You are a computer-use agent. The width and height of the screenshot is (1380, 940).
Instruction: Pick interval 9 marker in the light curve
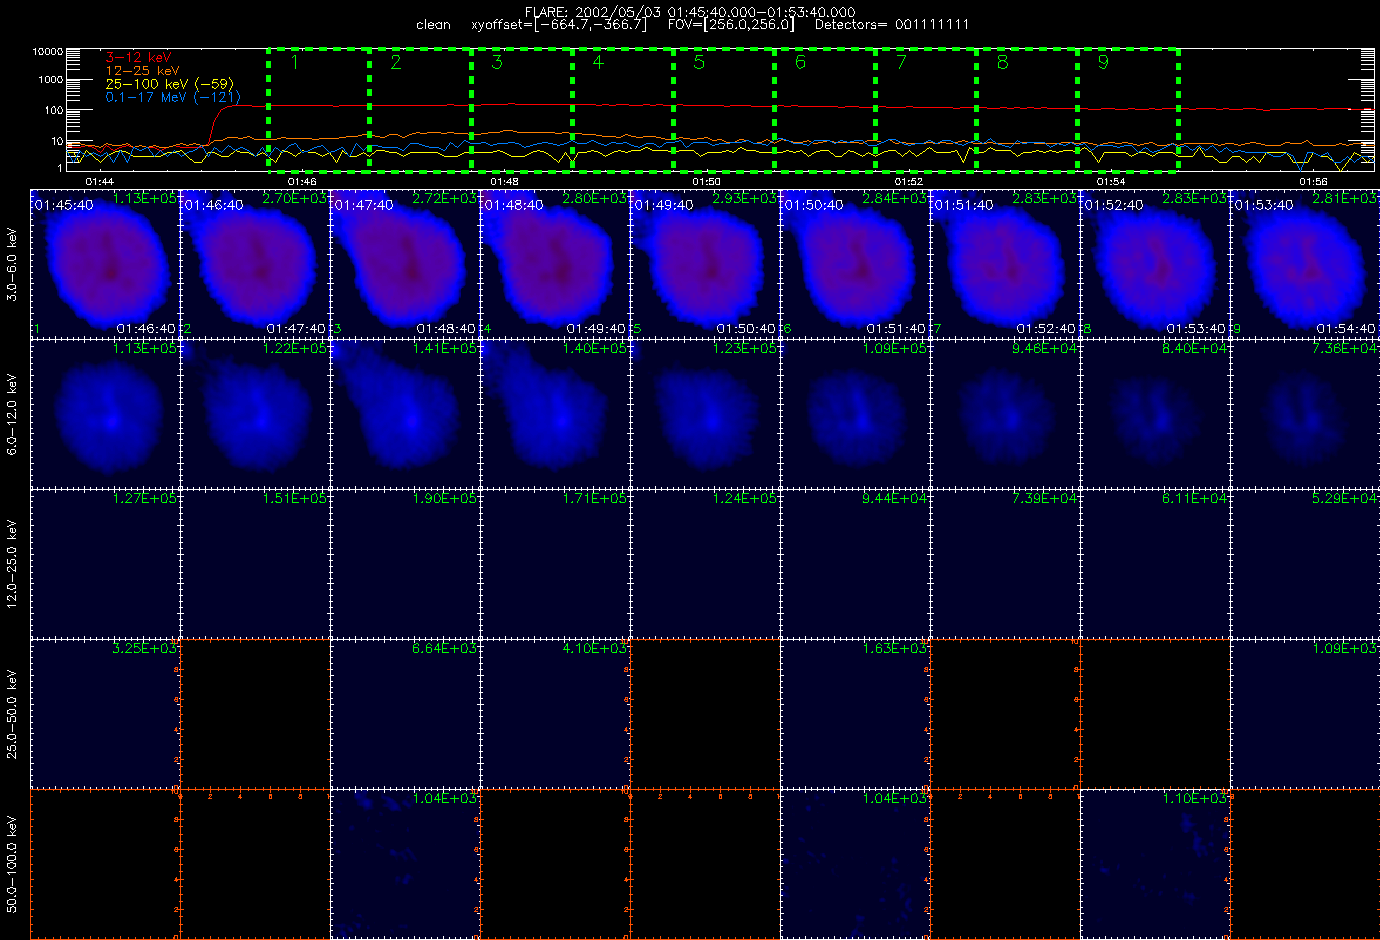click(1103, 62)
